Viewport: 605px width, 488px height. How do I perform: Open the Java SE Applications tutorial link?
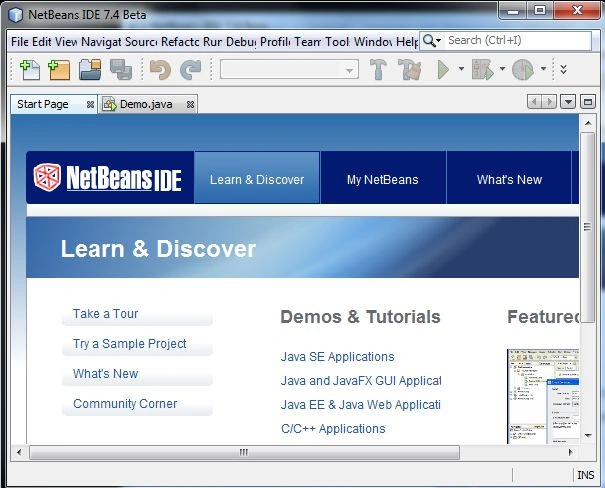[x=337, y=357]
